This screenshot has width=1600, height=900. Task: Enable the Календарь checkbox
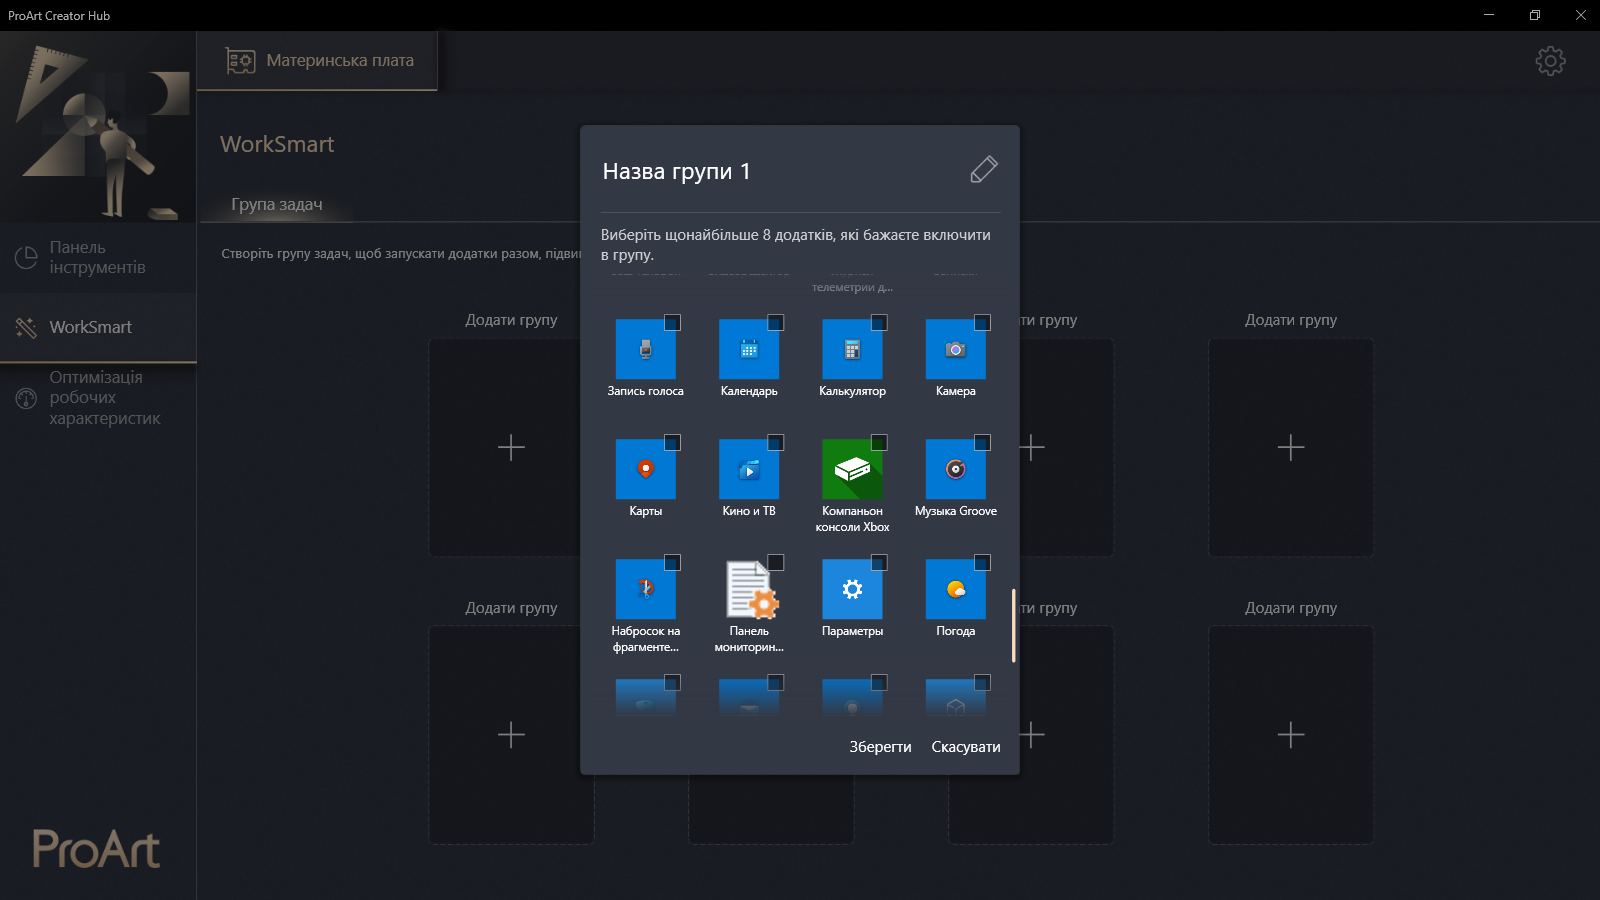click(x=775, y=322)
